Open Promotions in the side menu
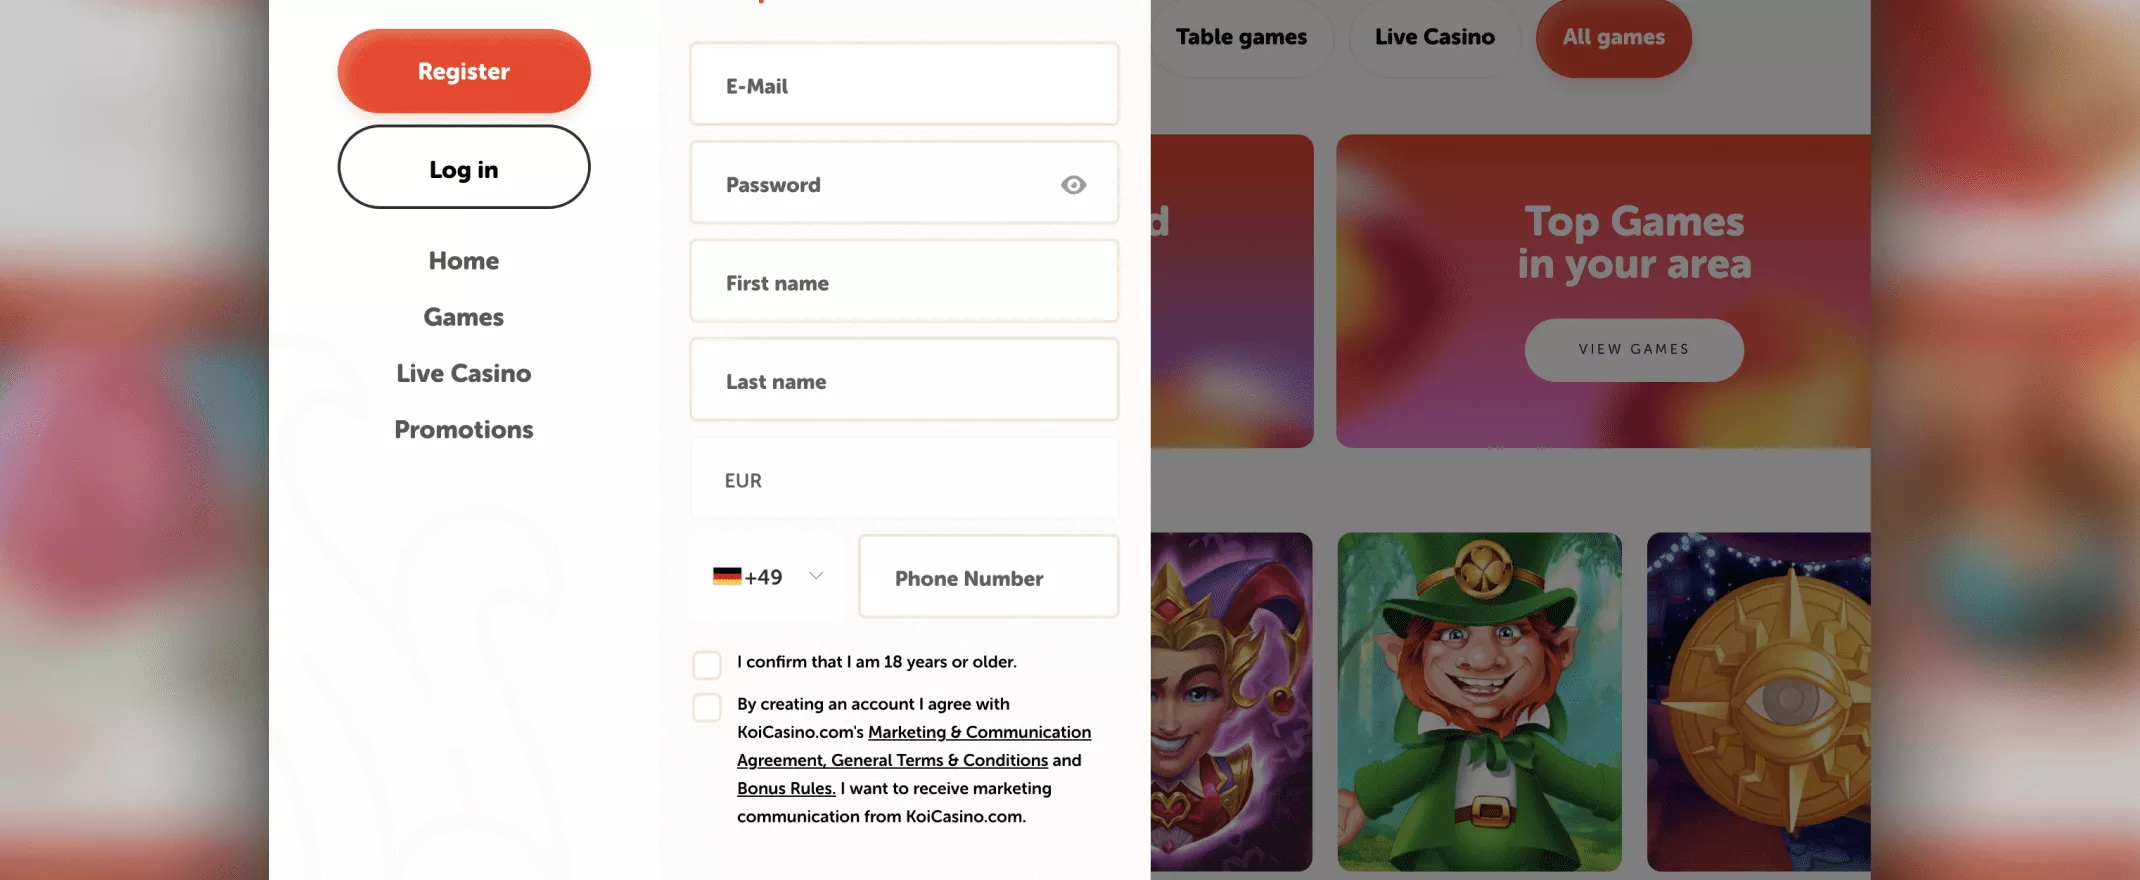Screen dimensions: 2140x880 click(x=464, y=430)
